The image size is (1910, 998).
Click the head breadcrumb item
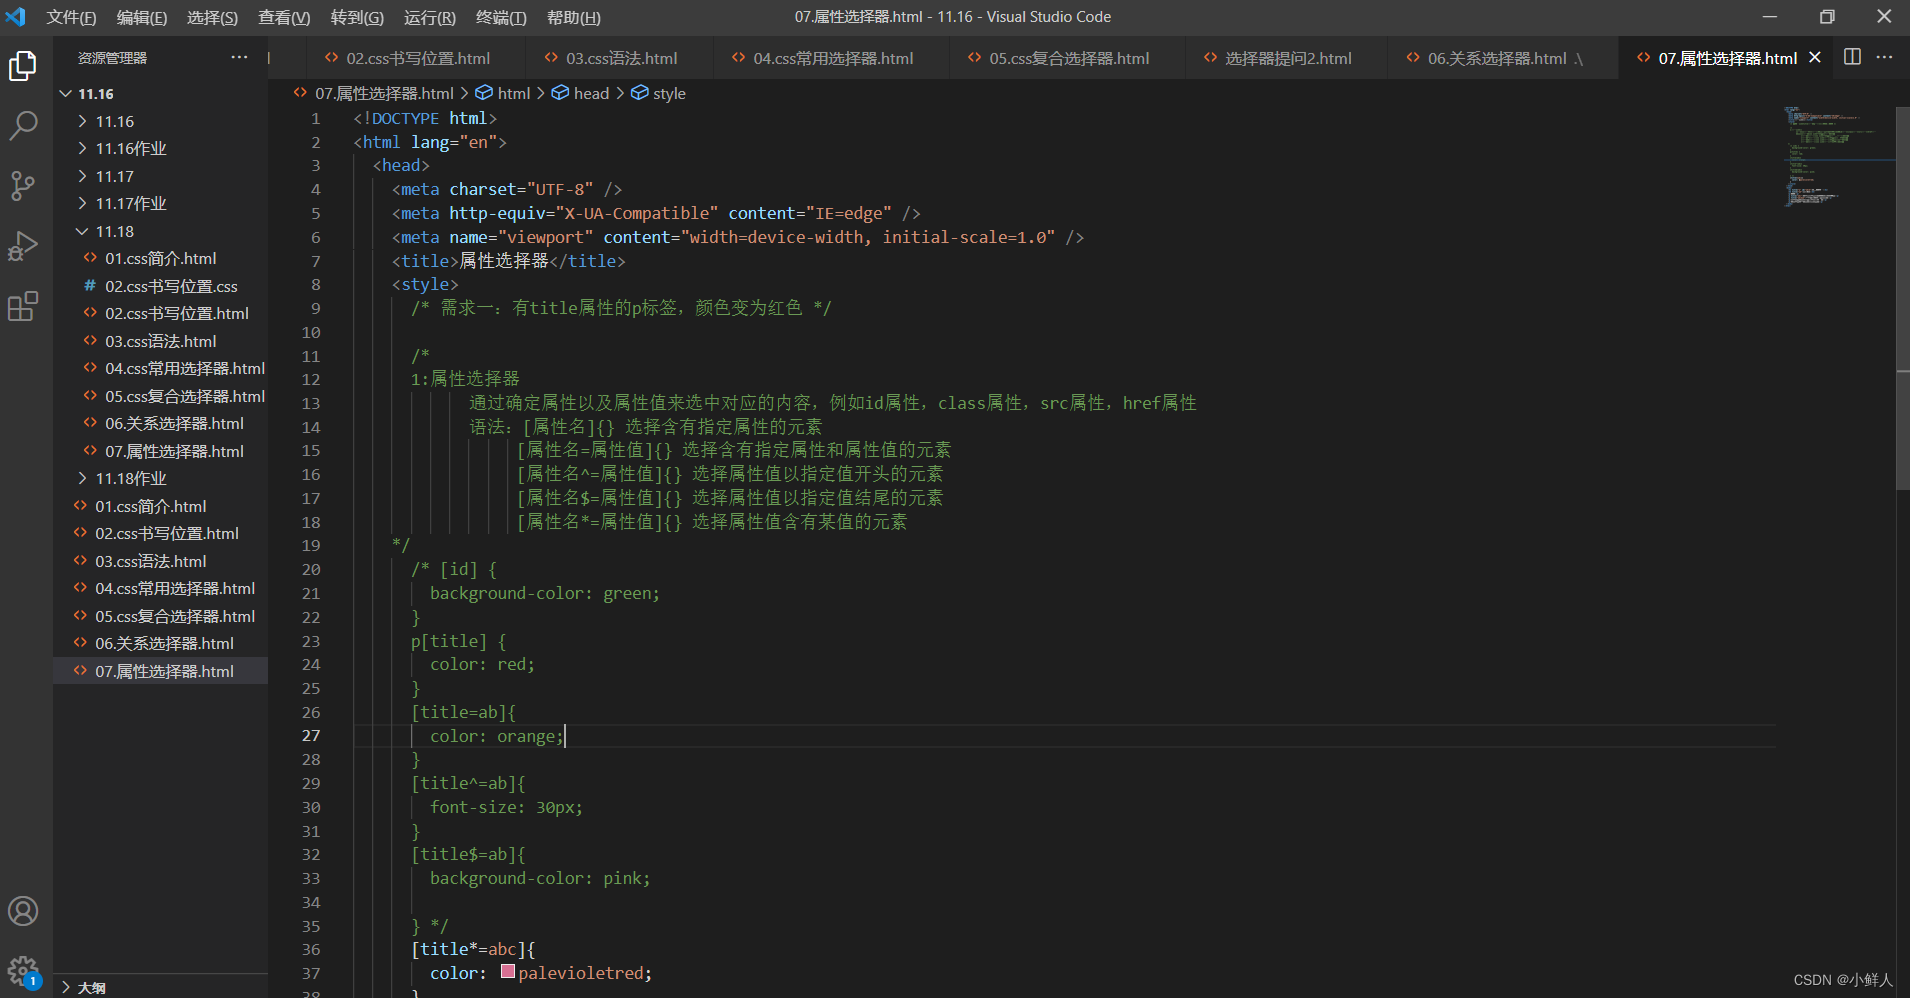point(590,92)
